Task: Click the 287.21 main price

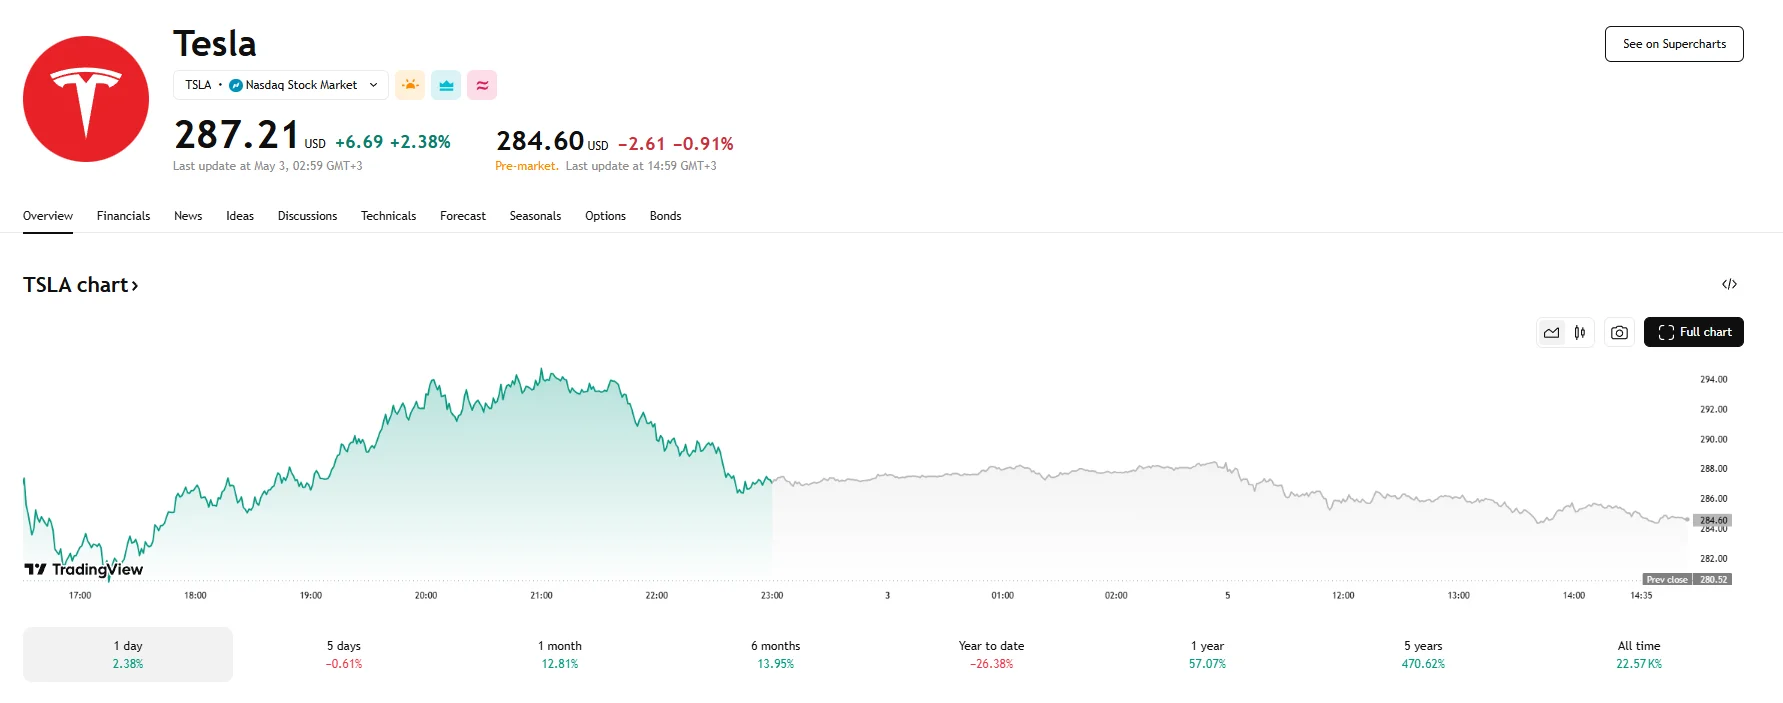Action: [237, 135]
